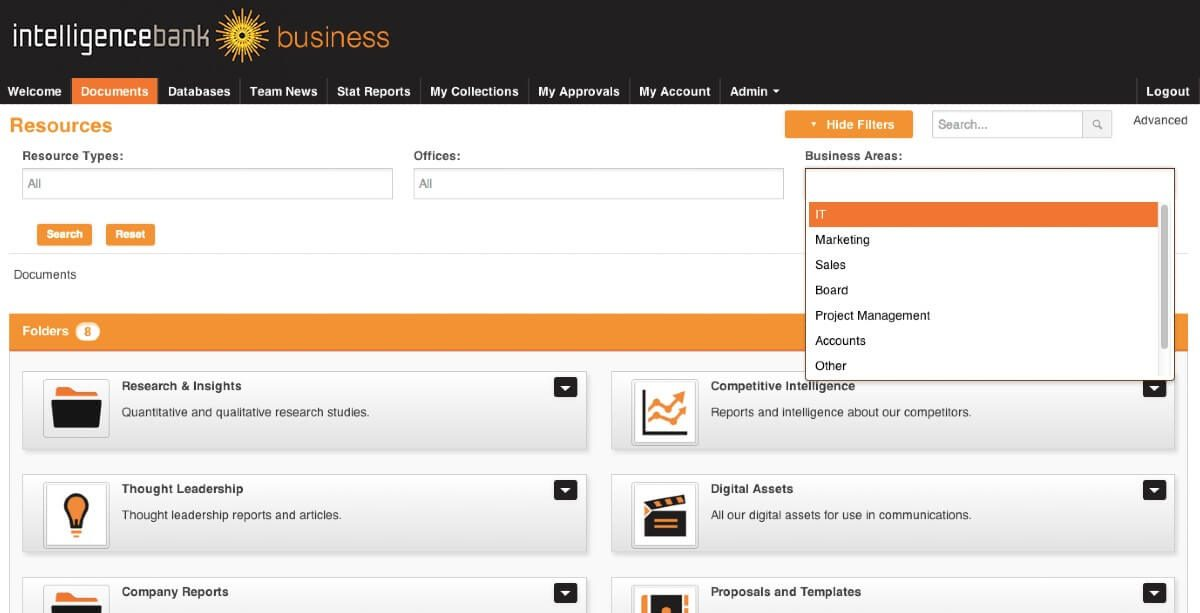Open the Research & Insights folder title
This screenshot has height=613, width=1200.
[x=182, y=386]
